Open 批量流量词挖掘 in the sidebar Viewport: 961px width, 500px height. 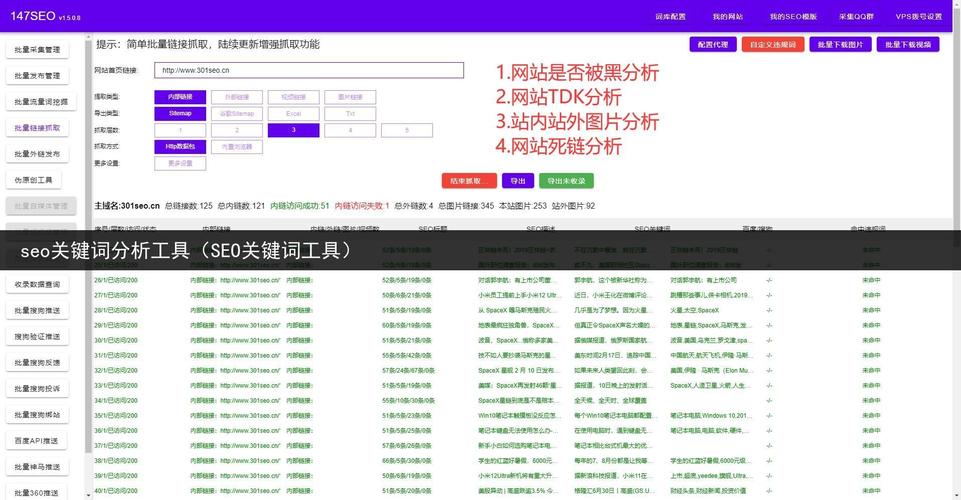coord(41,102)
